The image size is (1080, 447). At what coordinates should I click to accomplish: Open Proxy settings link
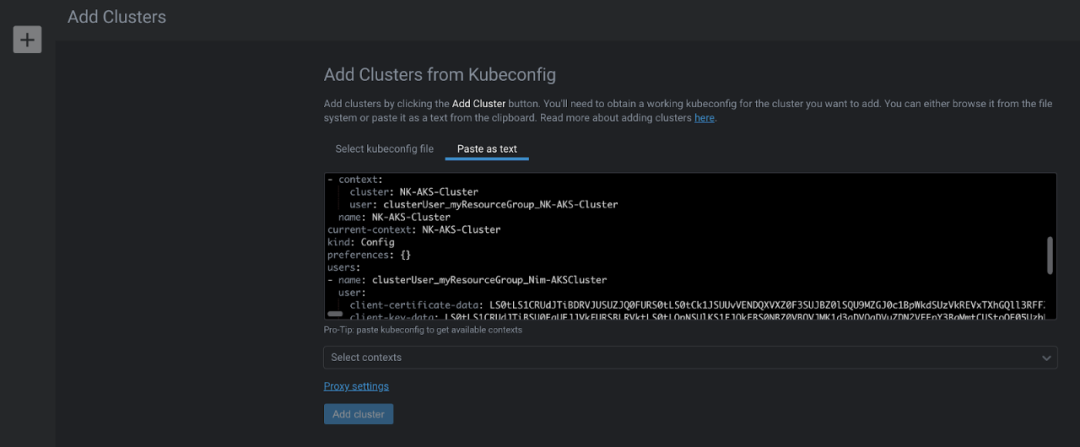pyautogui.click(x=356, y=386)
